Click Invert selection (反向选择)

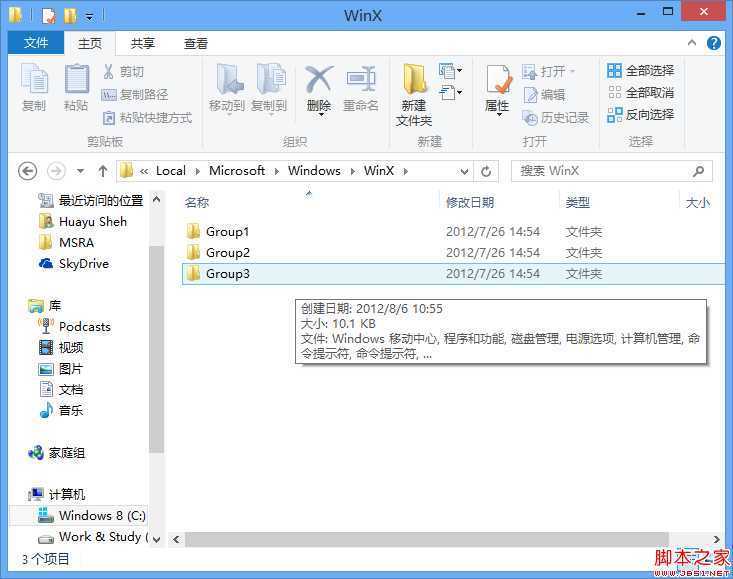coord(640,114)
